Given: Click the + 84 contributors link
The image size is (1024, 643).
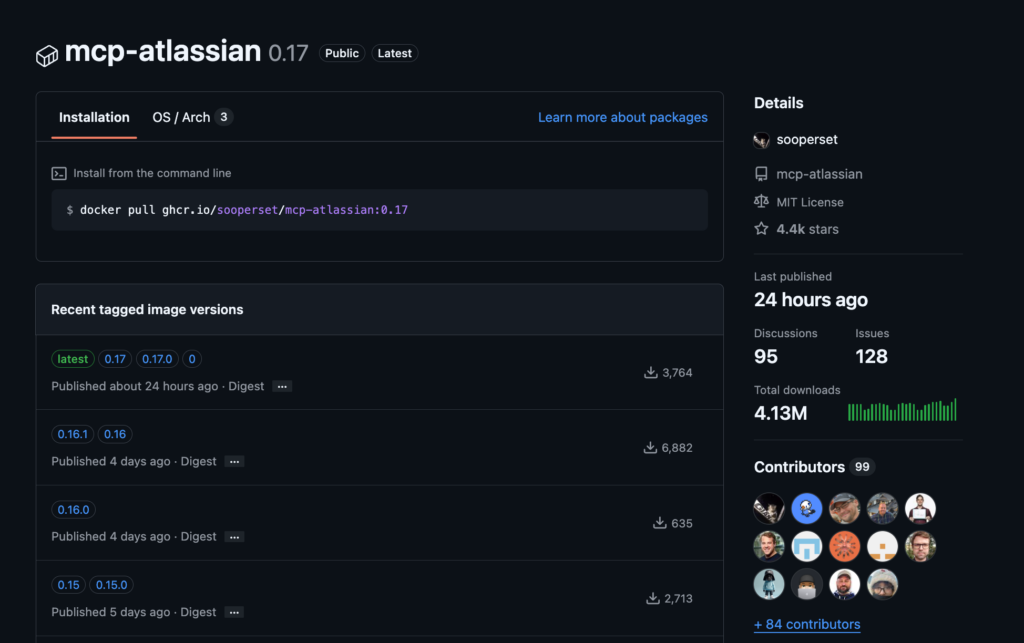Looking at the screenshot, I should (806, 624).
